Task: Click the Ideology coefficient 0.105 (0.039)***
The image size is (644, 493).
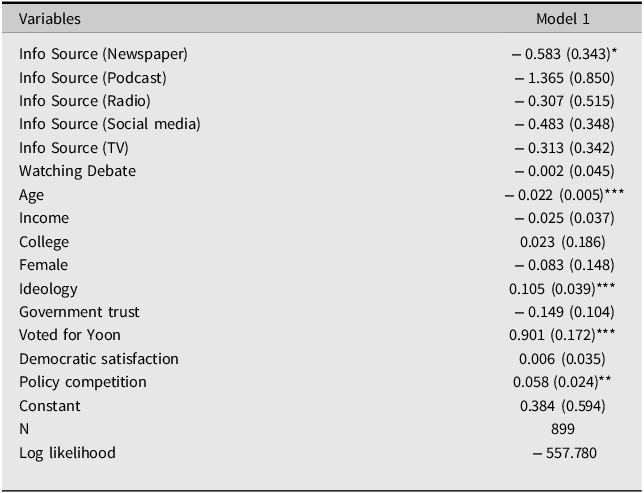Action: 564,289
